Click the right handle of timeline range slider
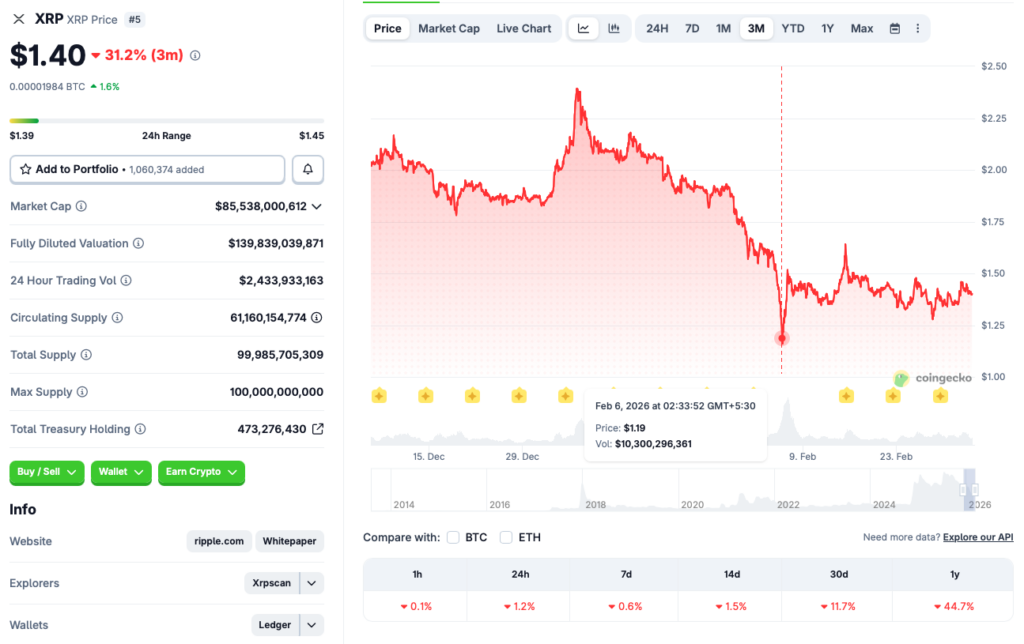Viewport: 1024px width, 644px height. click(x=974, y=490)
